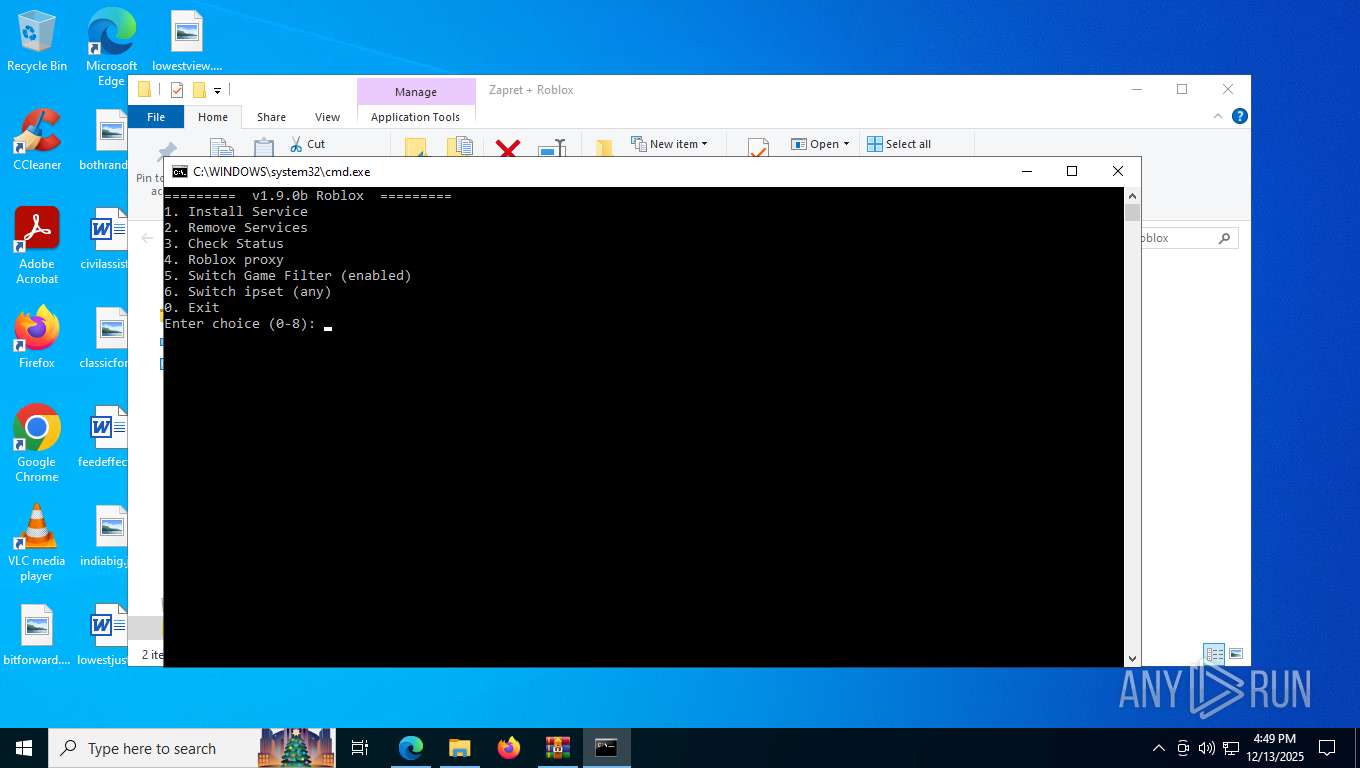This screenshot has height=768, width=1360.
Task: Select the VLC media player desktop shortcut
Action: pyautogui.click(x=37, y=543)
